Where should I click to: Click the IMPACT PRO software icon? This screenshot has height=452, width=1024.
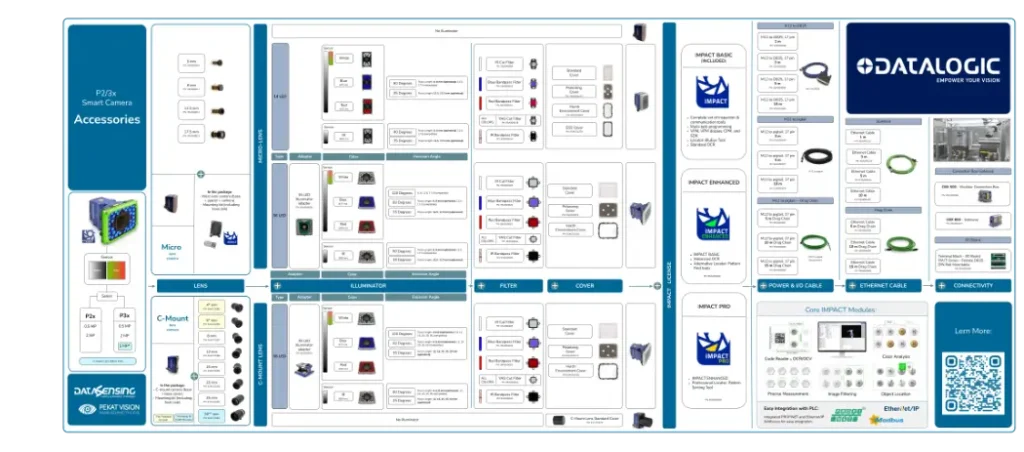coord(712,350)
